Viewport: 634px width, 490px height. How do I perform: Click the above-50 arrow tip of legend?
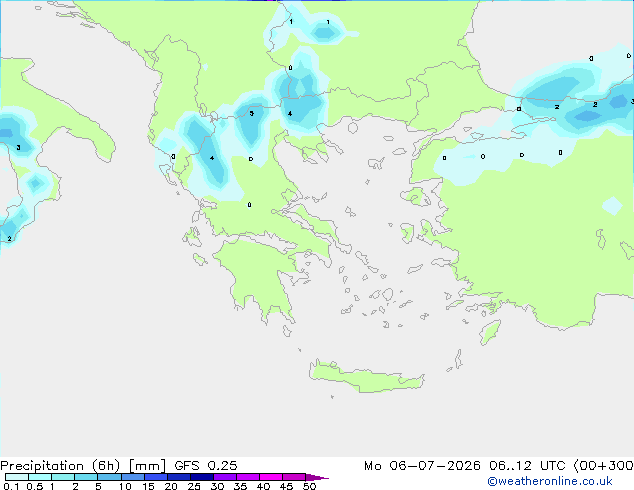[x=317, y=477]
